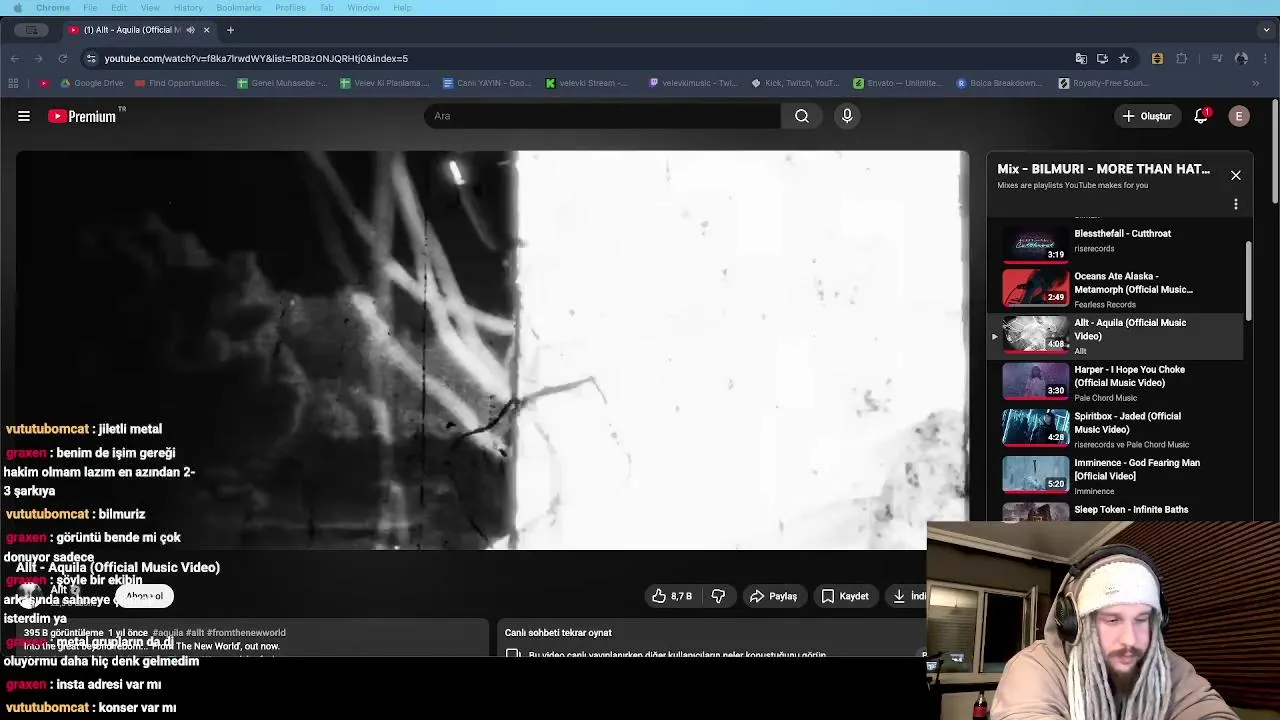Open the Google Drive bookmark
This screenshot has height=720, width=1280.
point(91,83)
